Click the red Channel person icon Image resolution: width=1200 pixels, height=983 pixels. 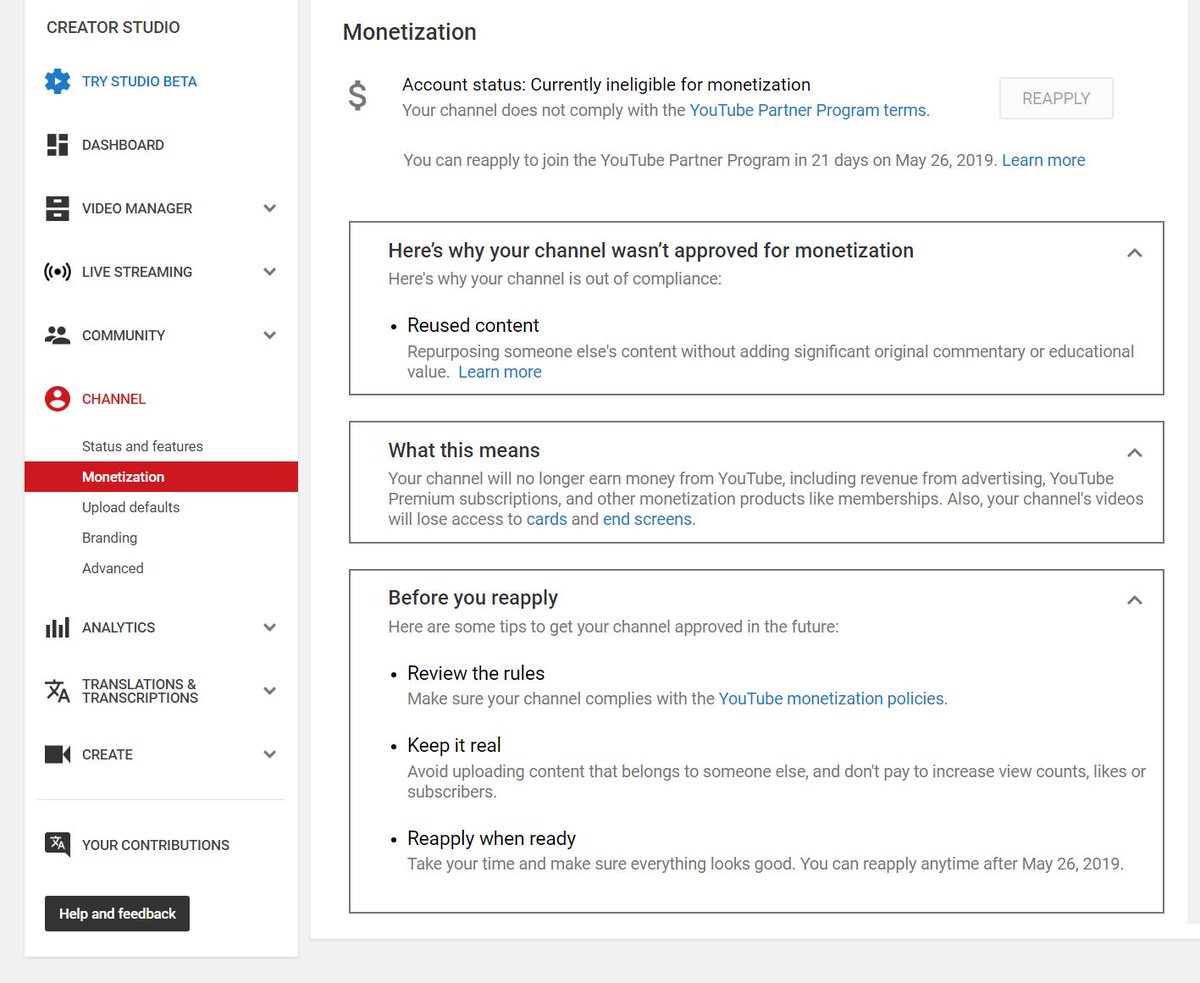pyautogui.click(x=58, y=399)
